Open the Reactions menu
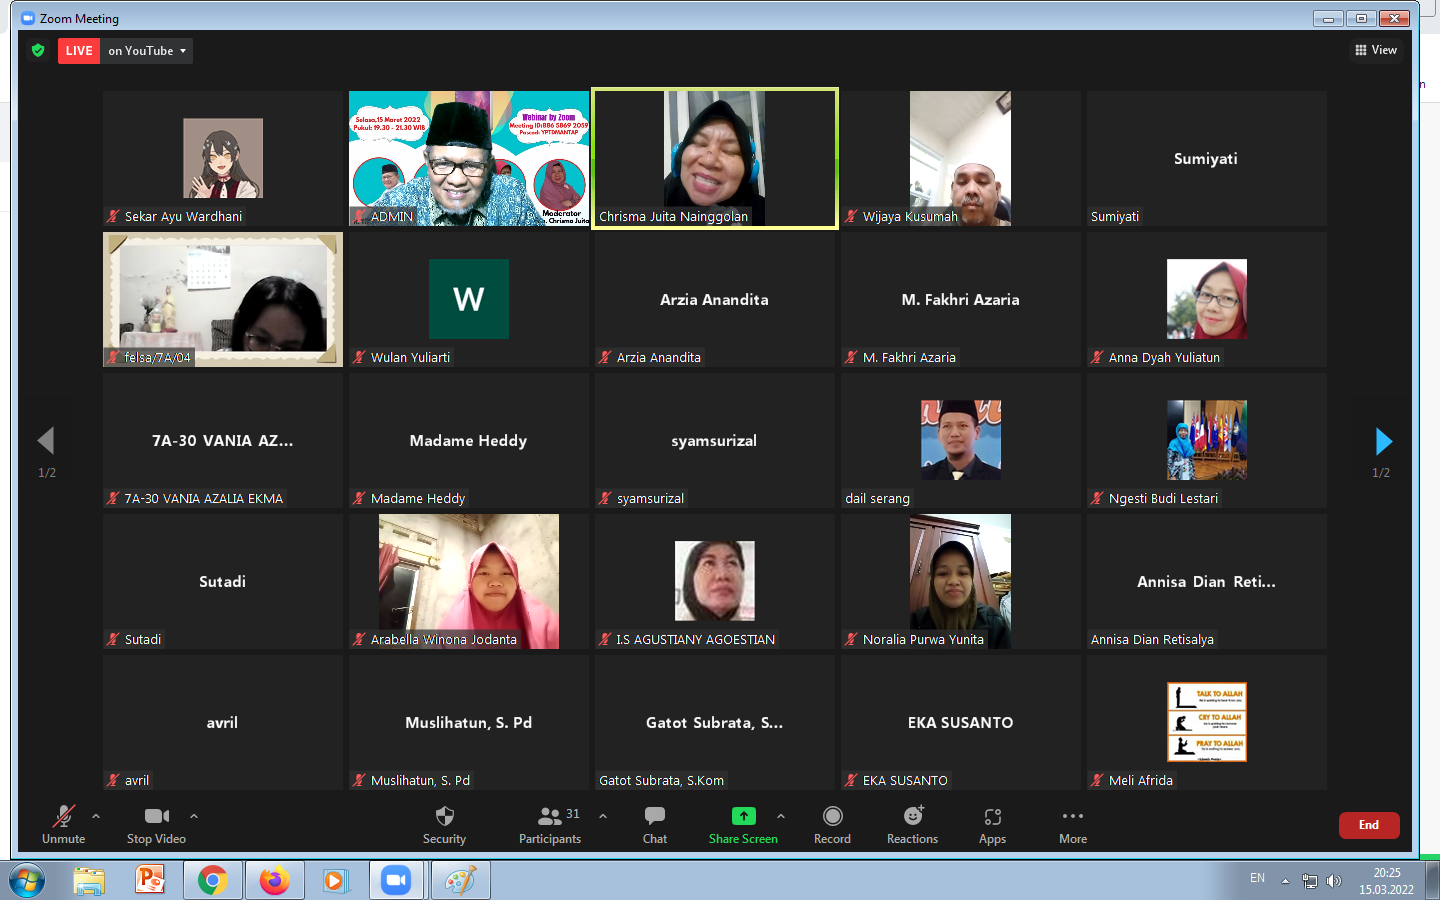 (912, 825)
